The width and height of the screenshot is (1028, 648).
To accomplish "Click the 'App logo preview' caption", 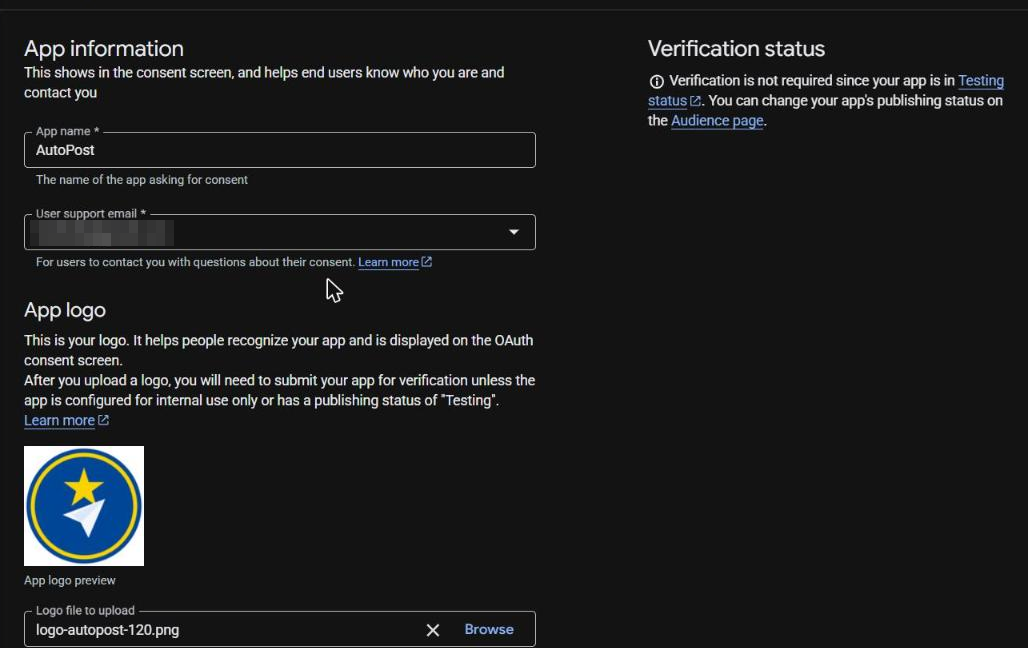I will (x=69, y=580).
